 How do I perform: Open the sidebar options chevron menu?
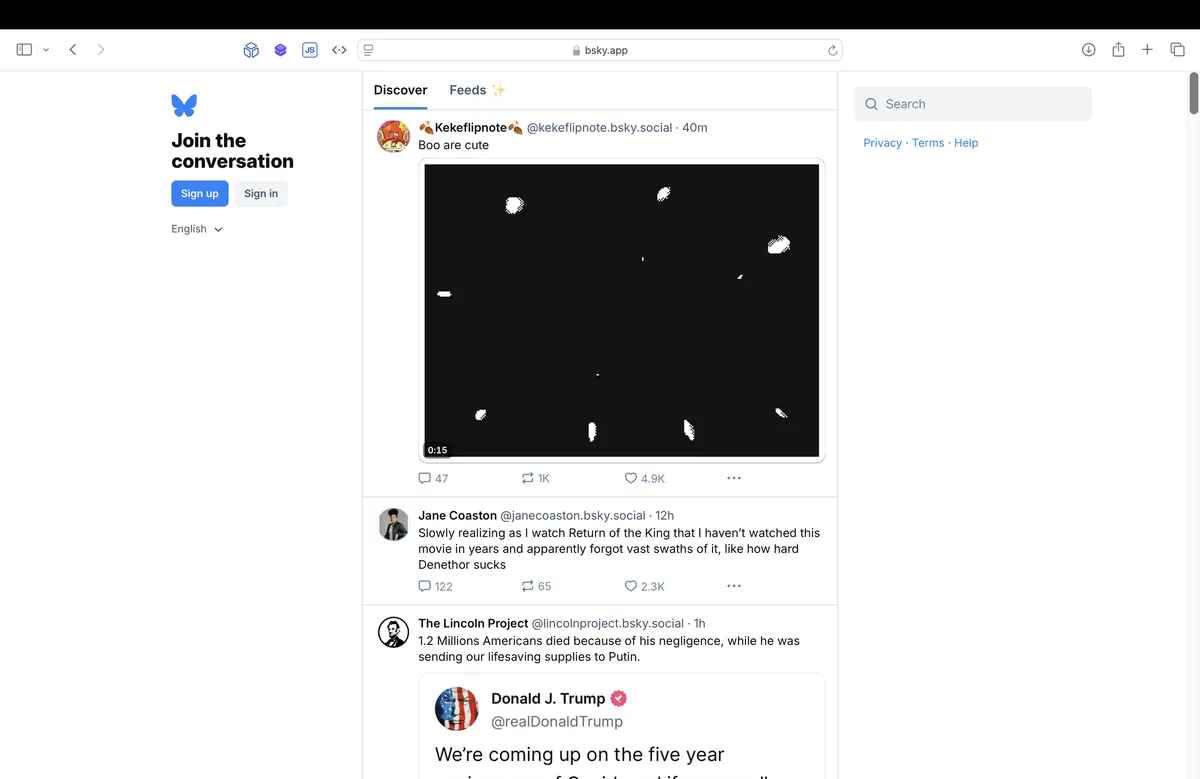click(x=46, y=50)
